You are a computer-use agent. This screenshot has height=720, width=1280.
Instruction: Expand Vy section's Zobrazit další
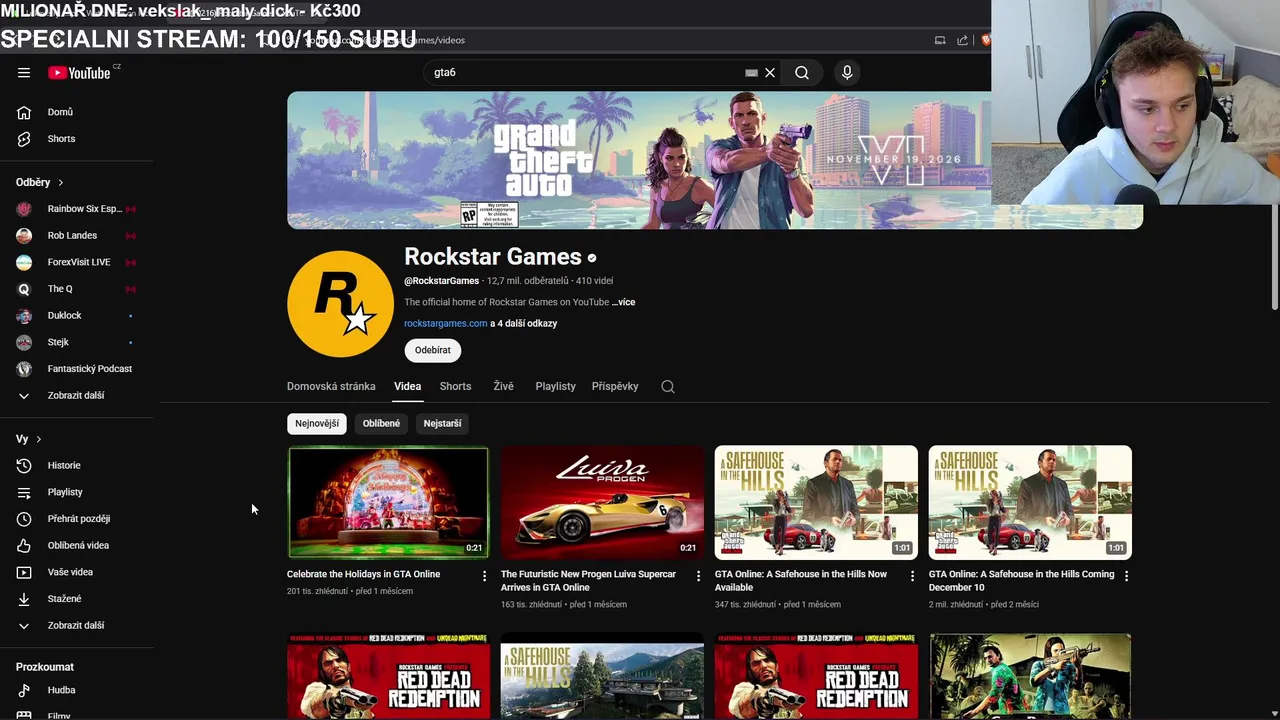tap(77, 626)
